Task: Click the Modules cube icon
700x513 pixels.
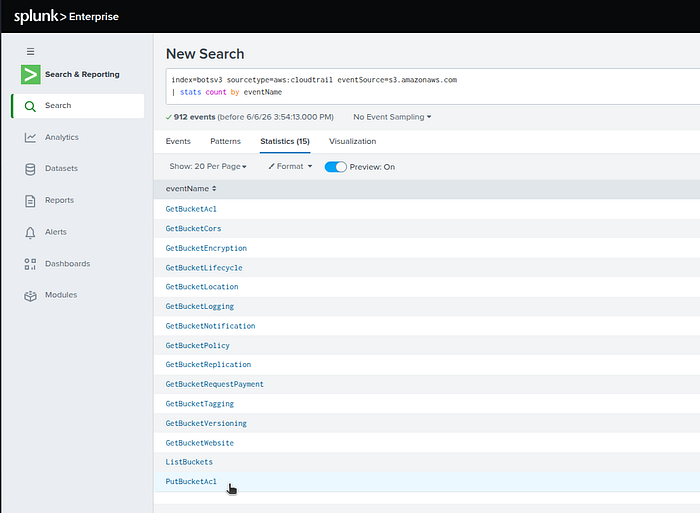Action: click(30, 296)
